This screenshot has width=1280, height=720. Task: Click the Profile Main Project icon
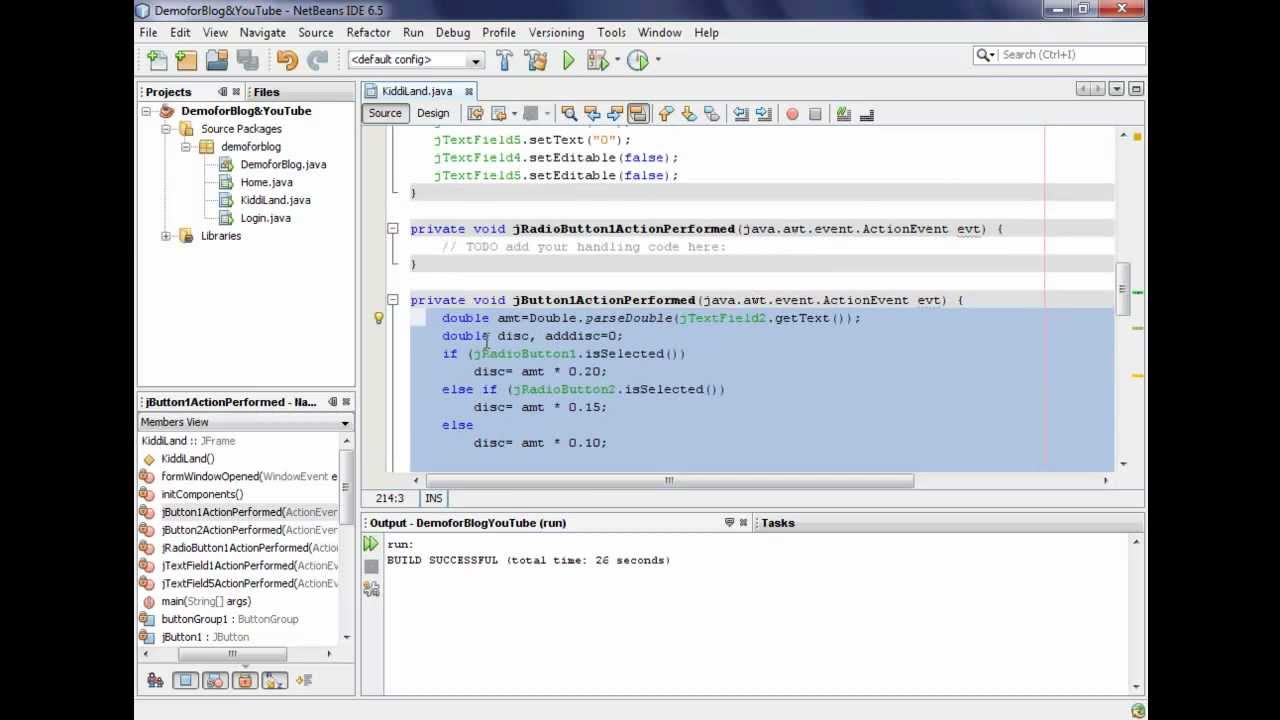(637, 60)
